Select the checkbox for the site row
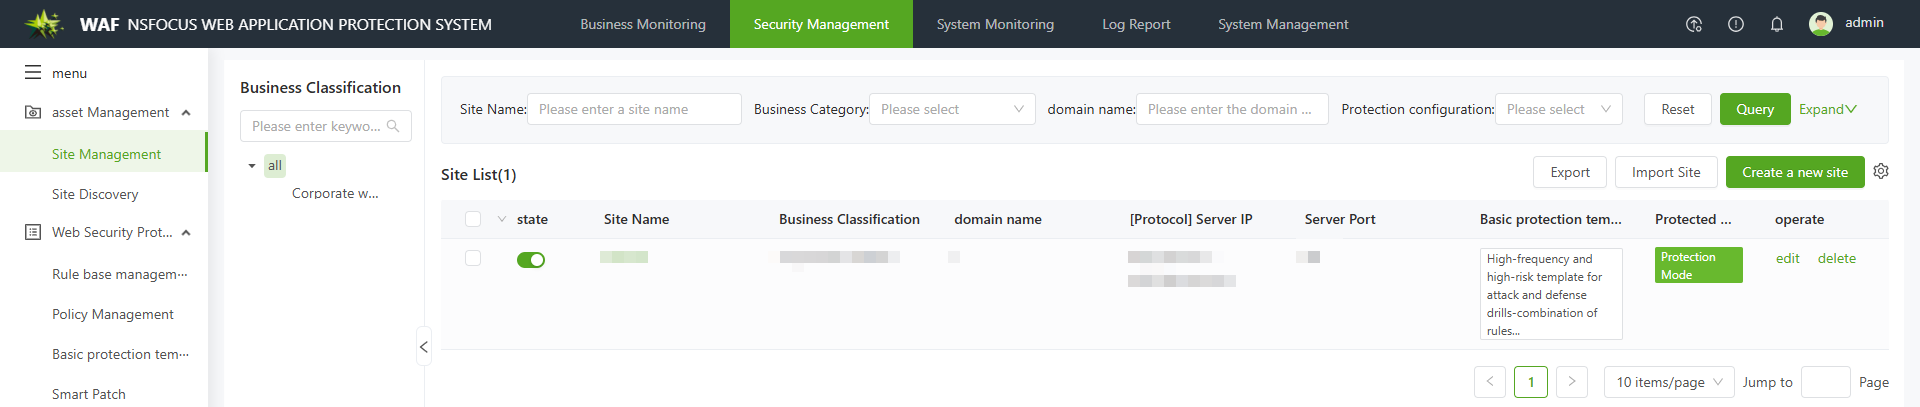 473,258
